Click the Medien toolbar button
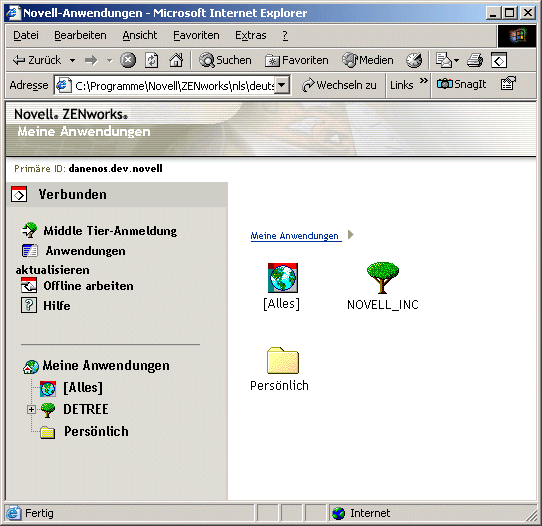The image size is (542, 526). pyautogui.click(x=367, y=60)
